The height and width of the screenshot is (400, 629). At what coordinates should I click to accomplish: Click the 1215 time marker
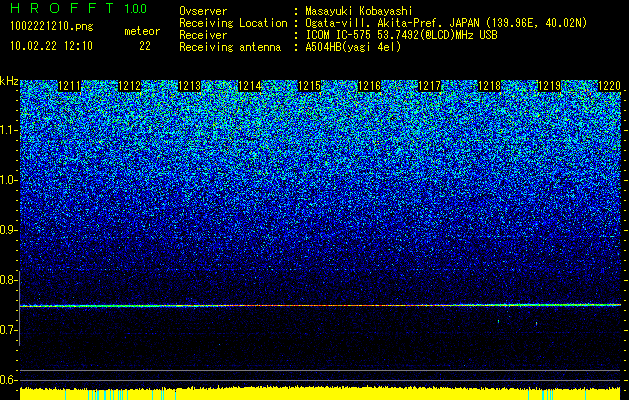tap(309, 86)
